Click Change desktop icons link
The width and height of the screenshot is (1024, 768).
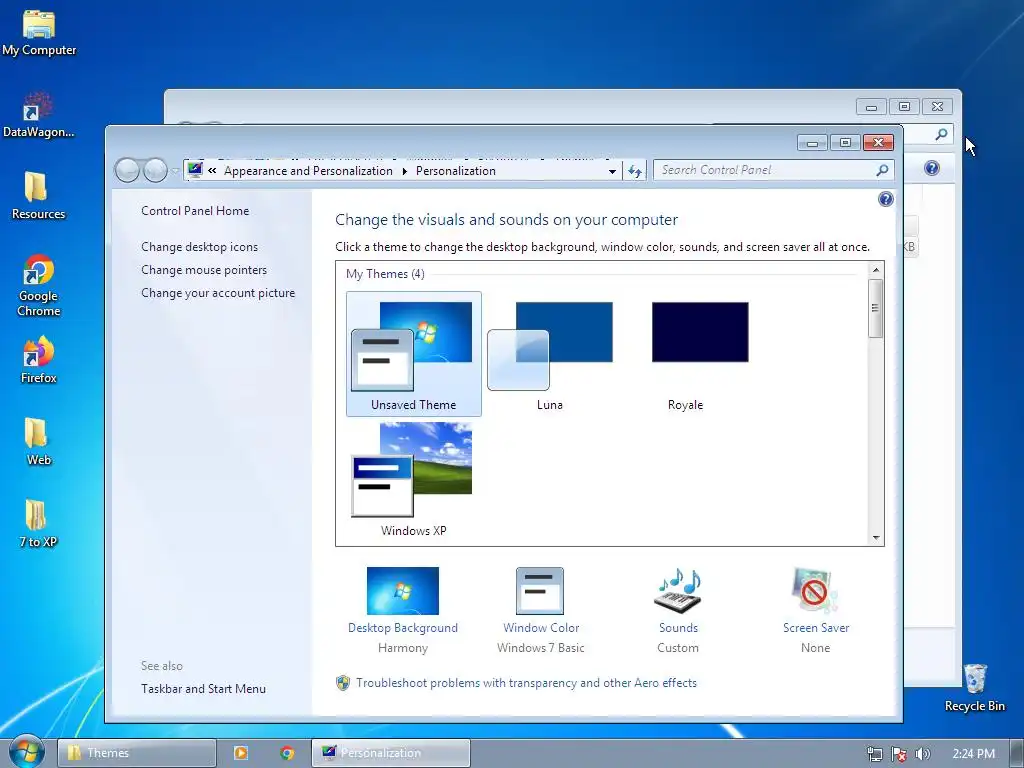coord(199,247)
